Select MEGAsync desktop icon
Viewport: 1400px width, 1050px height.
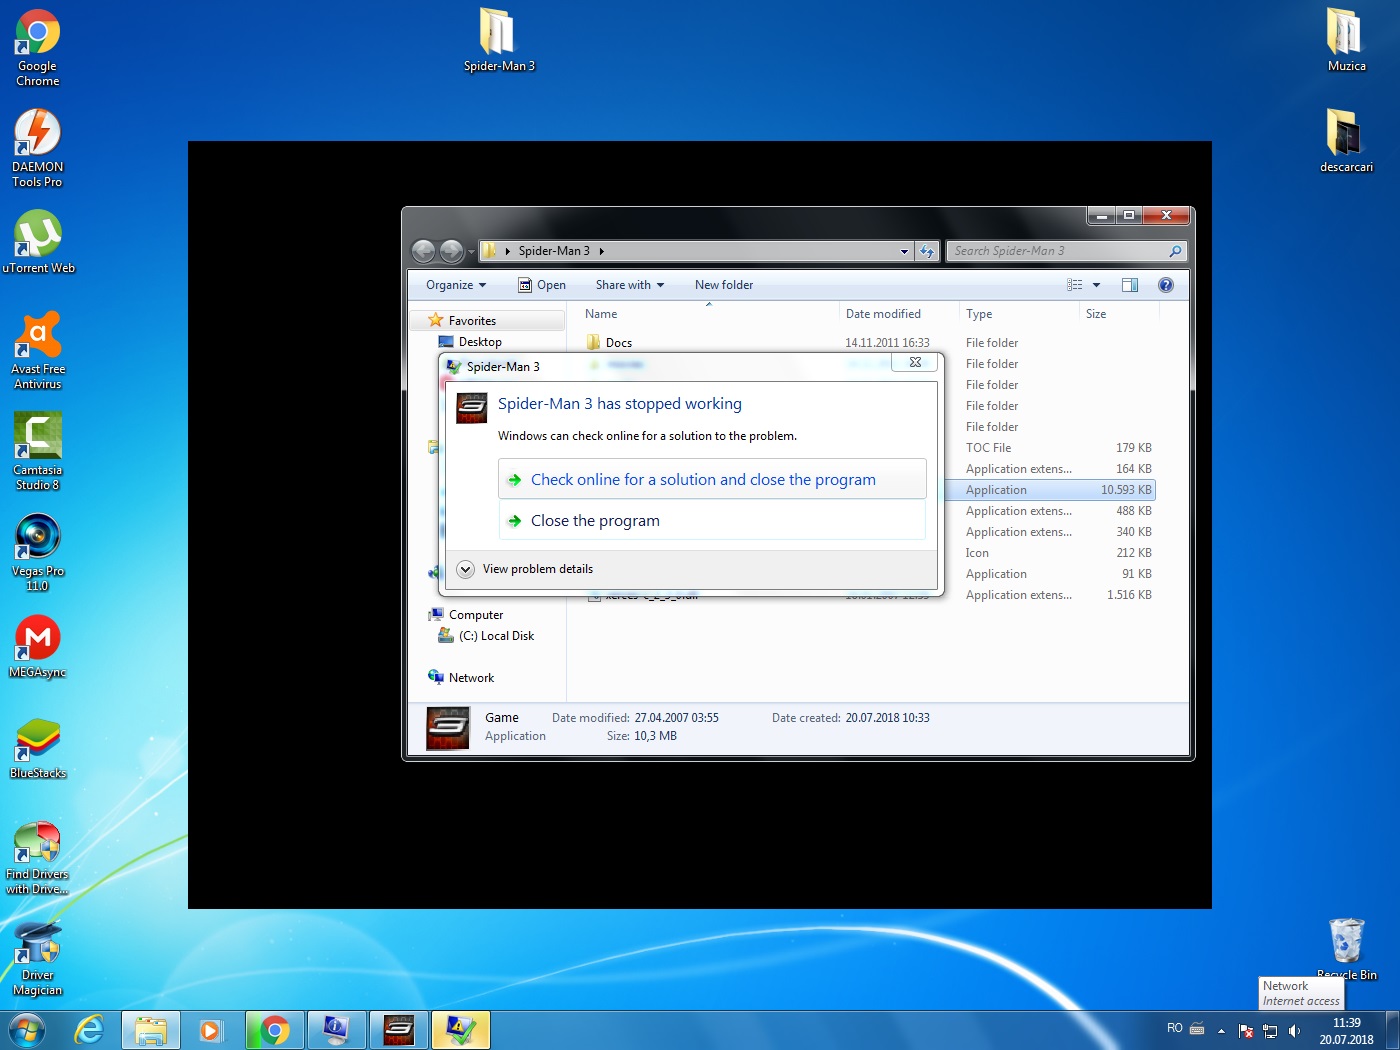tap(38, 646)
